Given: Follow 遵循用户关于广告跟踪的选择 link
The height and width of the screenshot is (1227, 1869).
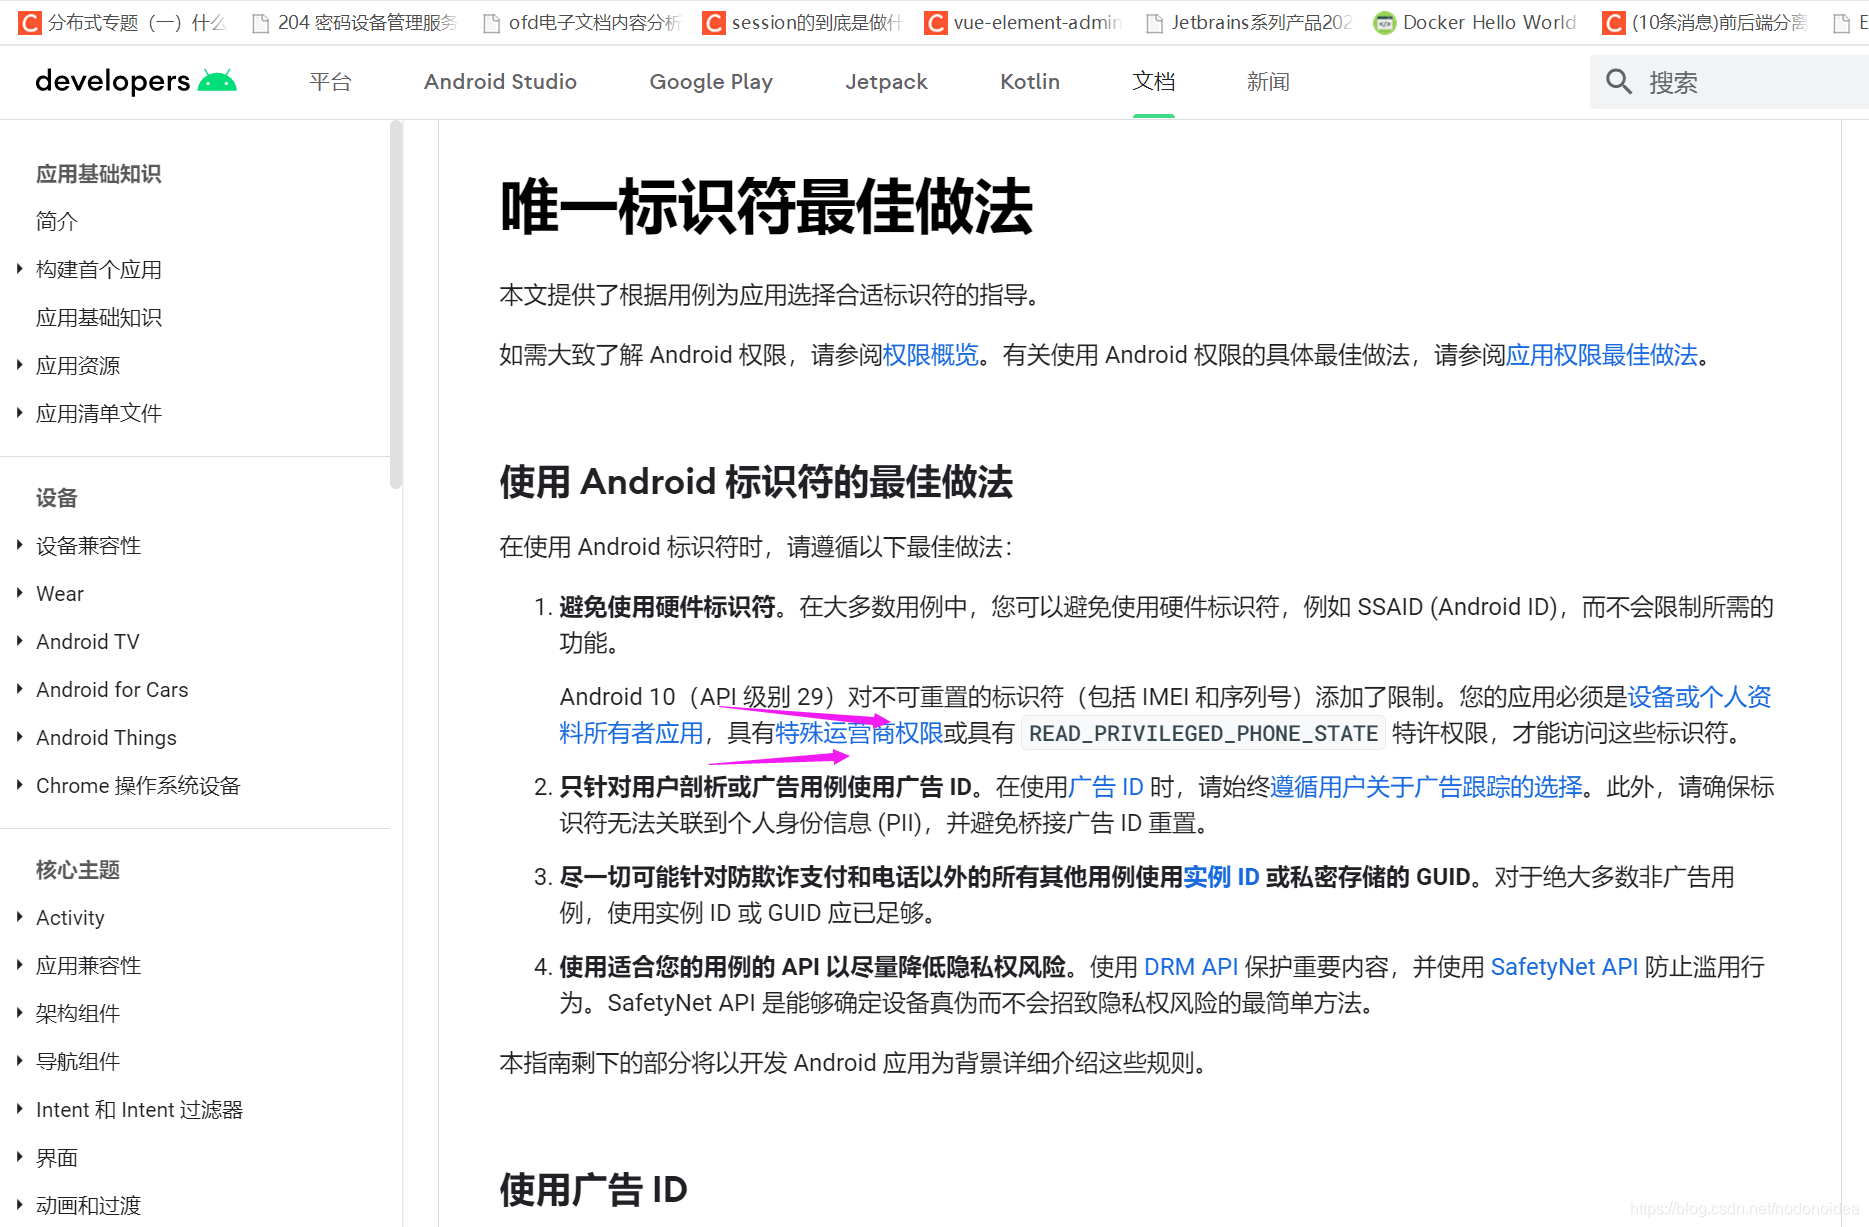Looking at the screenshot, I should point(1426,787).
